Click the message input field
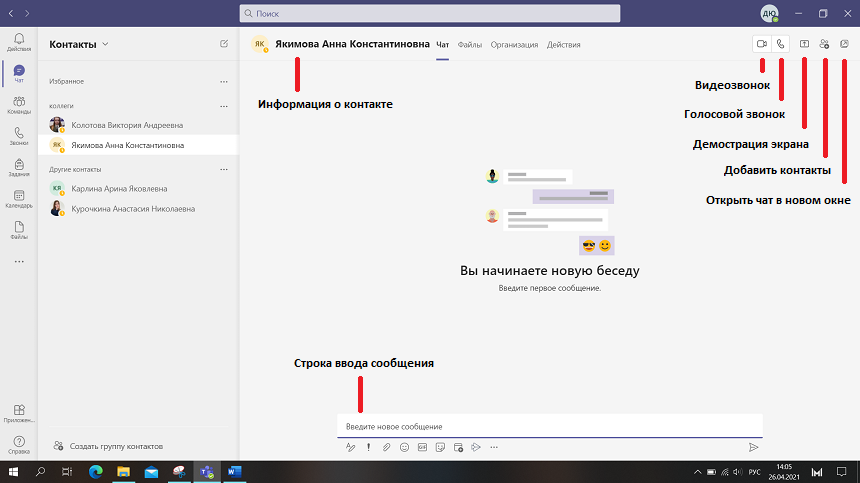Image resolution: width=860 pixels, height=483 pixels. [548, 426]
